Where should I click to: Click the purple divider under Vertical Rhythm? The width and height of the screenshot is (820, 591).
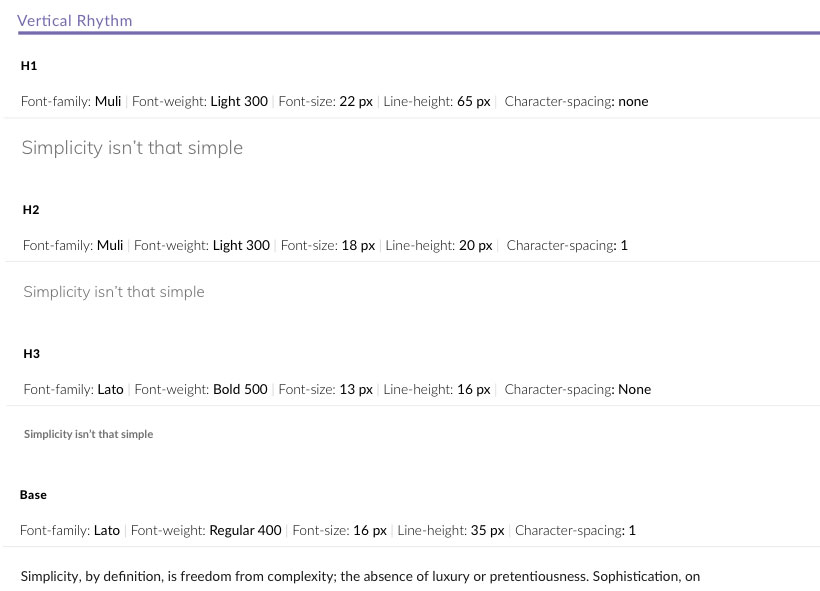point(418,33)
